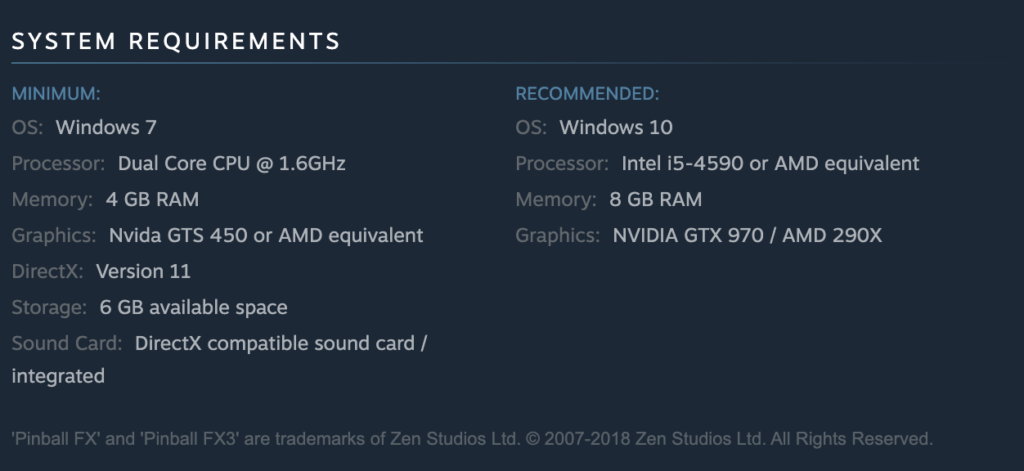Click '6 GB available space' storage text

pyautogui.click(x=194, y=307)
